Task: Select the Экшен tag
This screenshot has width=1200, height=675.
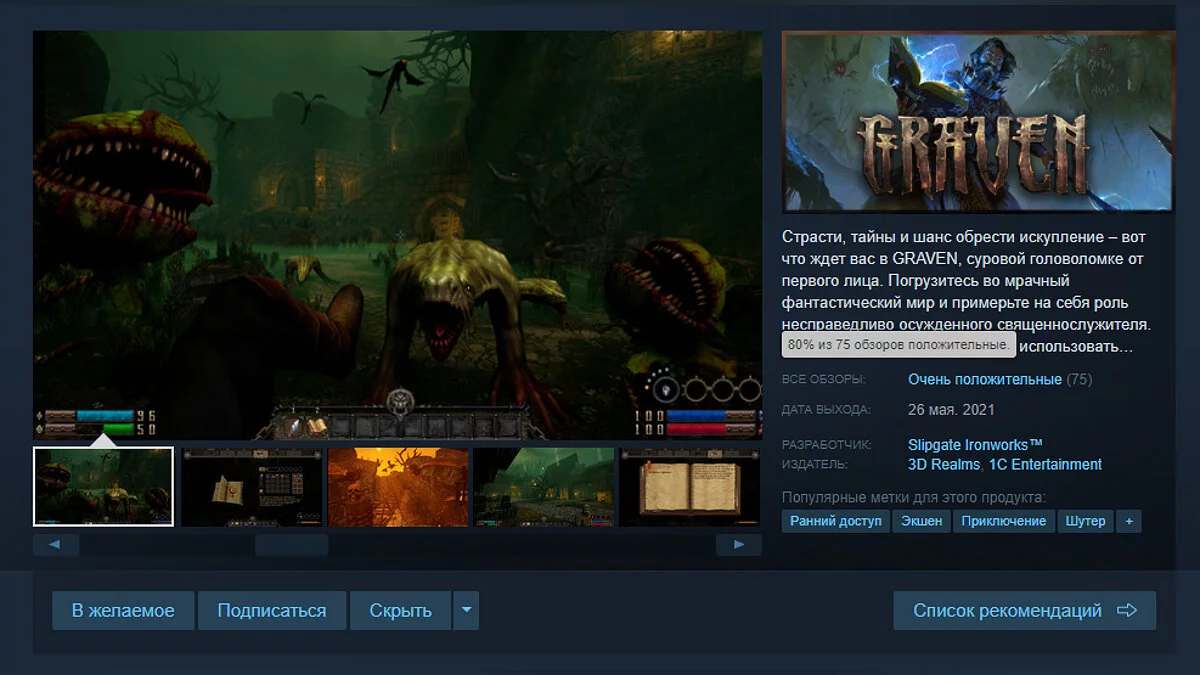Action: coord(921,521)
